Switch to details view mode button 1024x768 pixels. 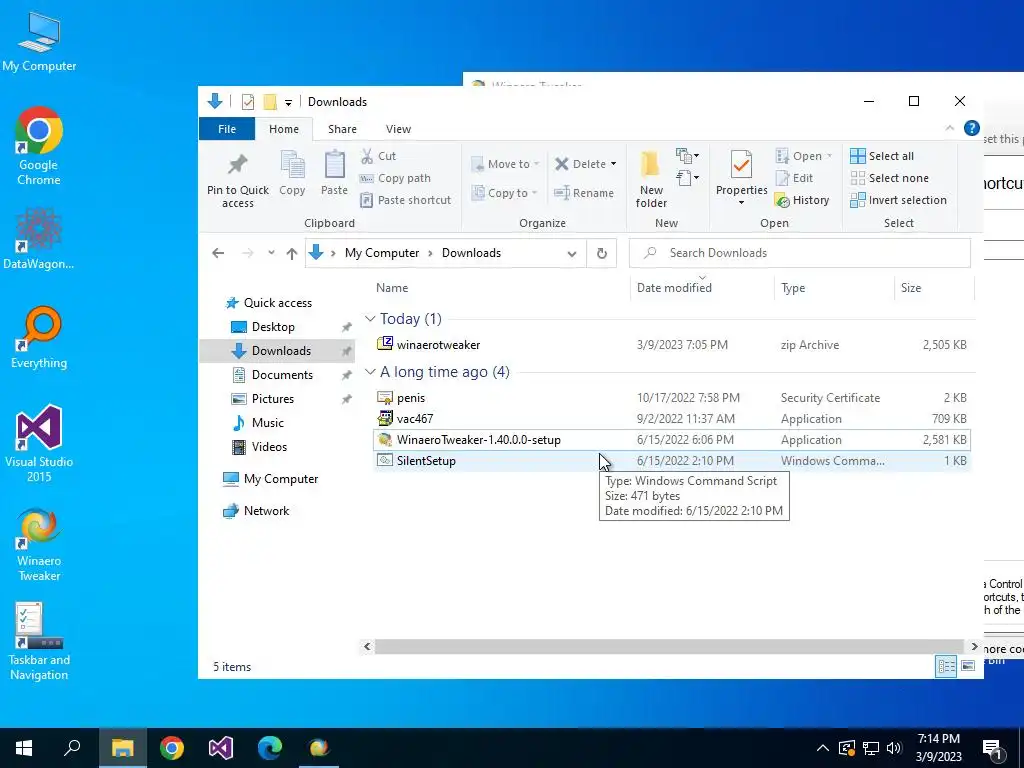tap(946, 665)
